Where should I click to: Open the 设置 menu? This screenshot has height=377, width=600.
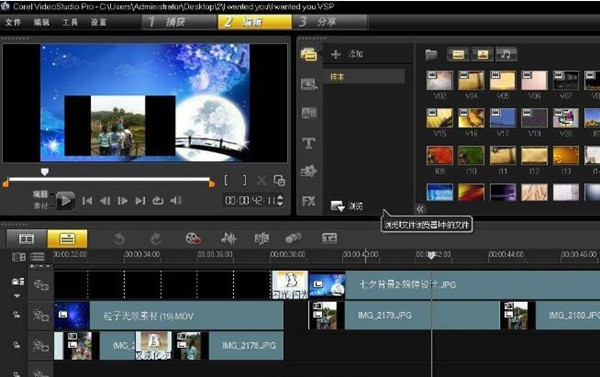[98, 22]
